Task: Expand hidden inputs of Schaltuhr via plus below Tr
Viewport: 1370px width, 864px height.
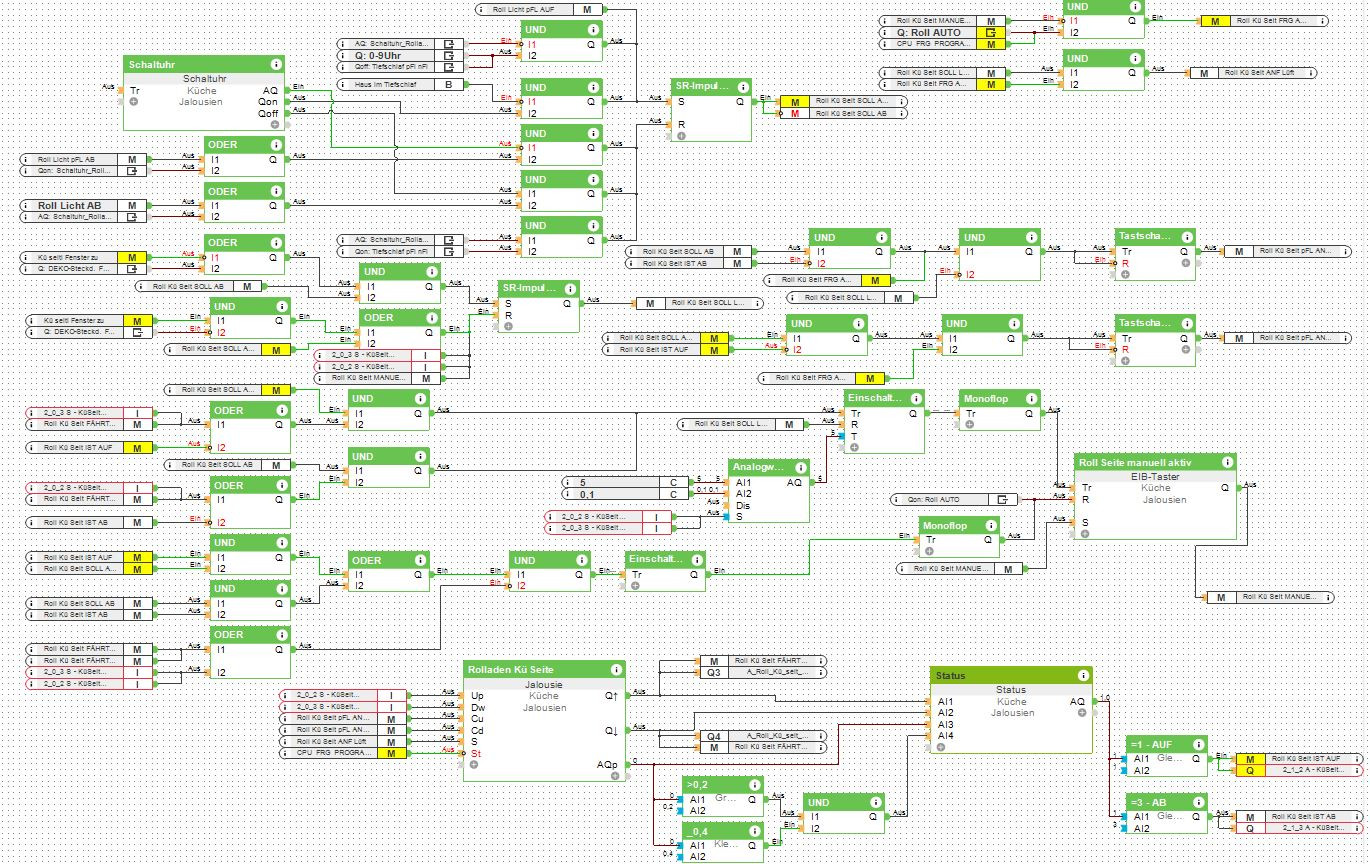Action: [x=133, y=101]
